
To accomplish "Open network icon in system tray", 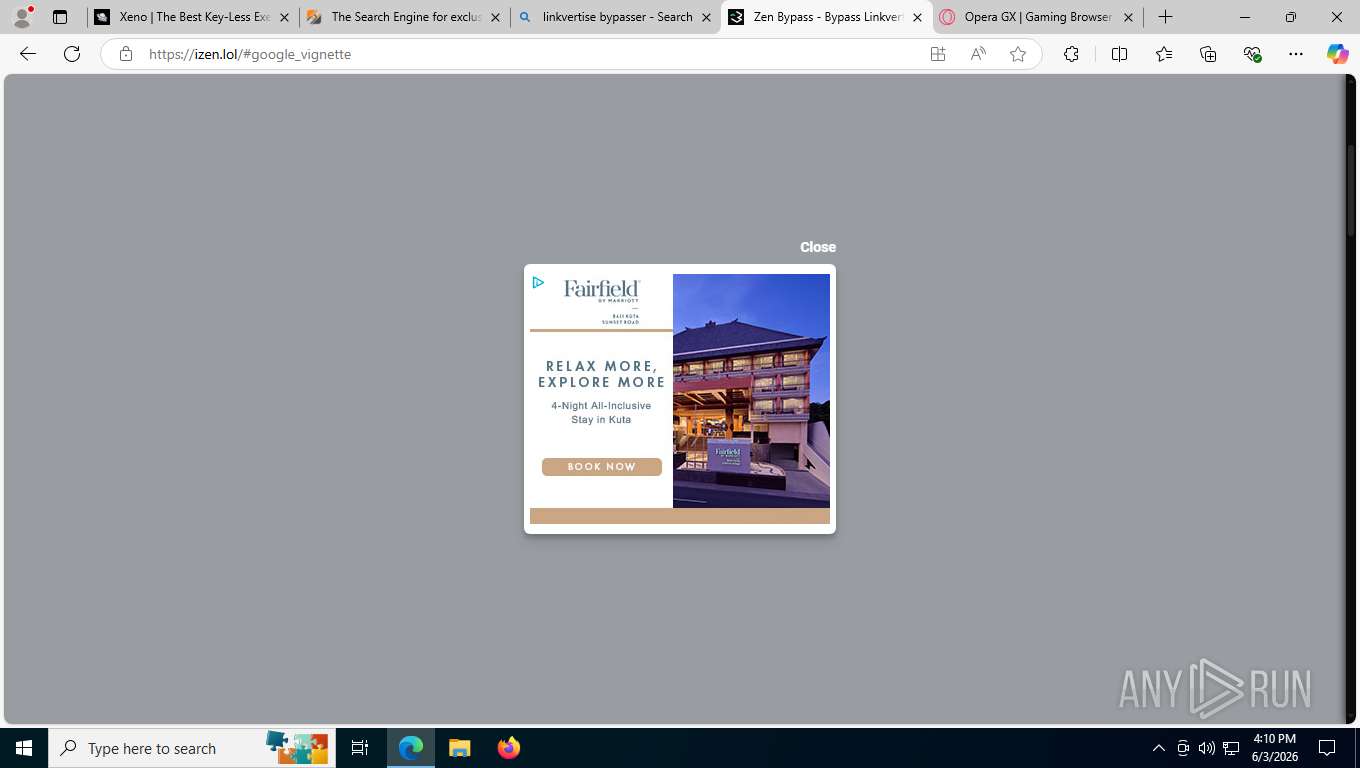I will [x=1231, y=748].
